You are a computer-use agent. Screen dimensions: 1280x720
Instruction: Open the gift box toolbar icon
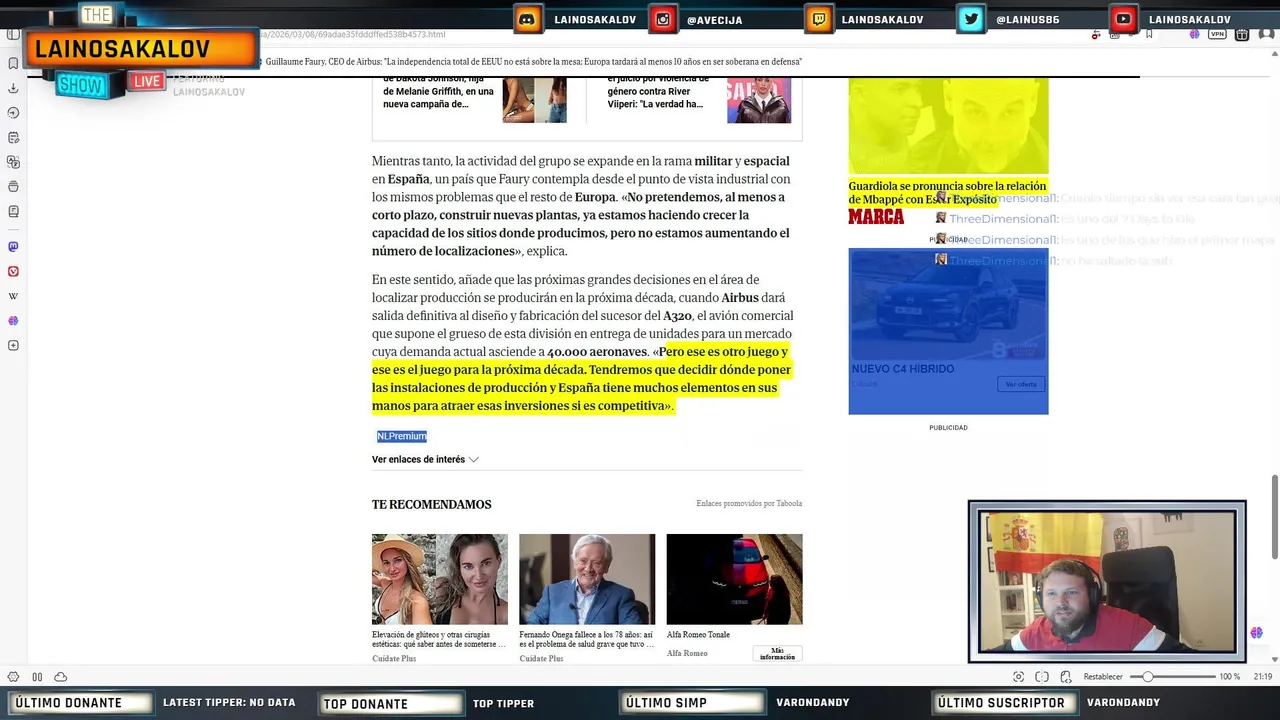[1241, 34]
